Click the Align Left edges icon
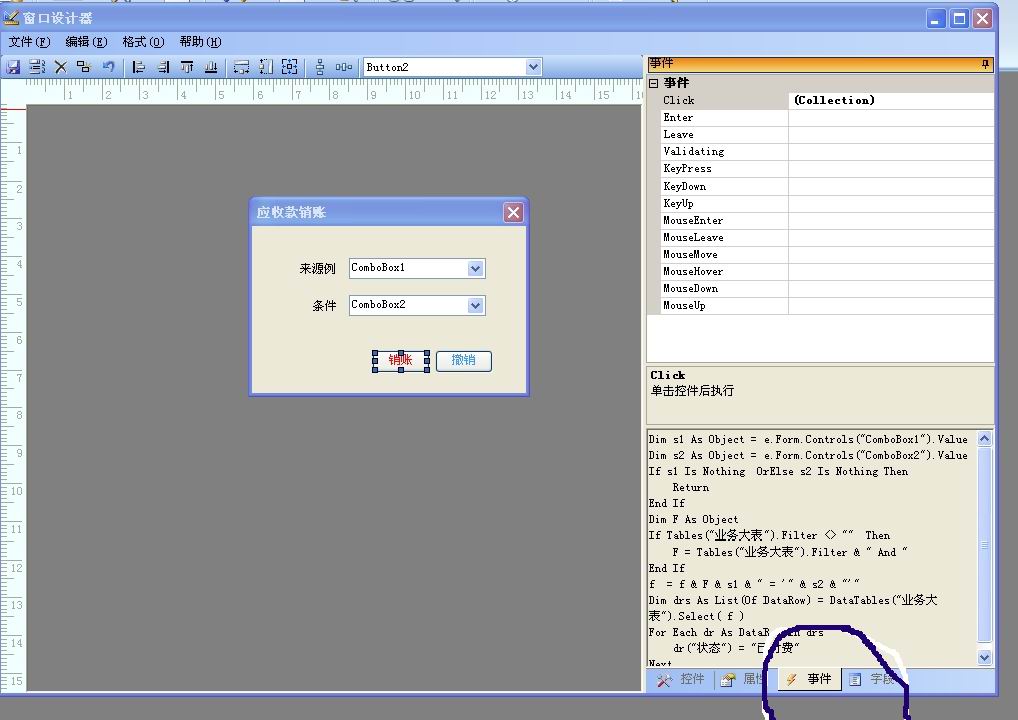The image size is (1018, 720). tap(139, 67)
